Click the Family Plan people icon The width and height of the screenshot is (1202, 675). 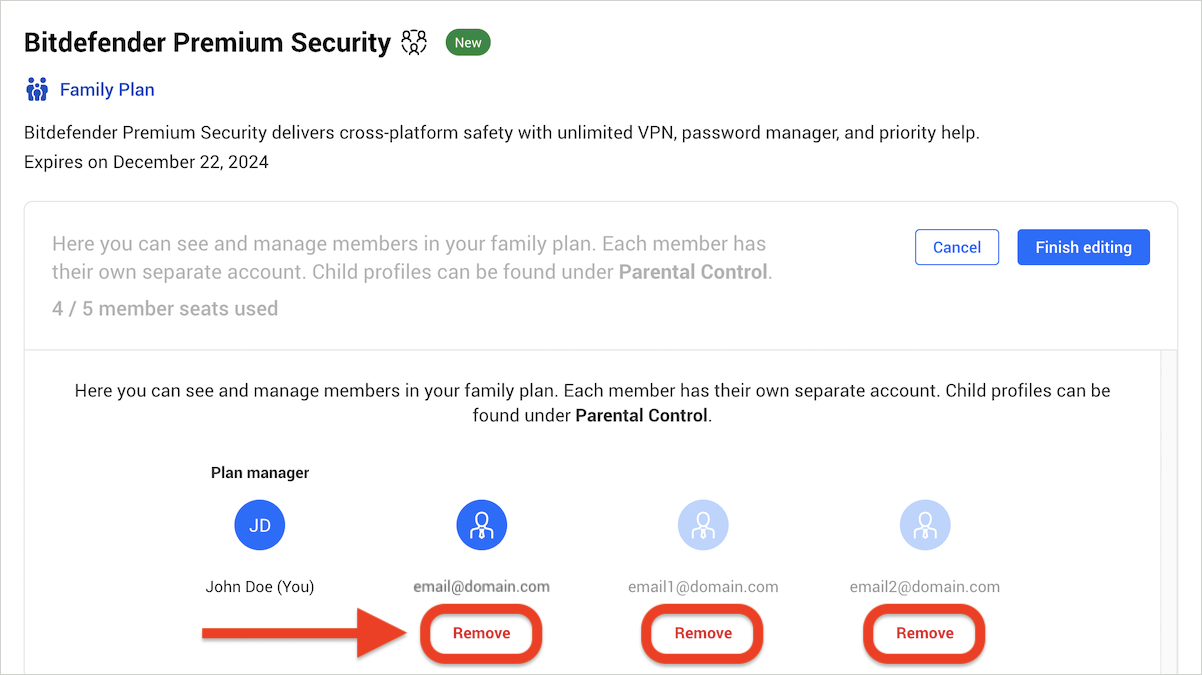pos(37,90)
